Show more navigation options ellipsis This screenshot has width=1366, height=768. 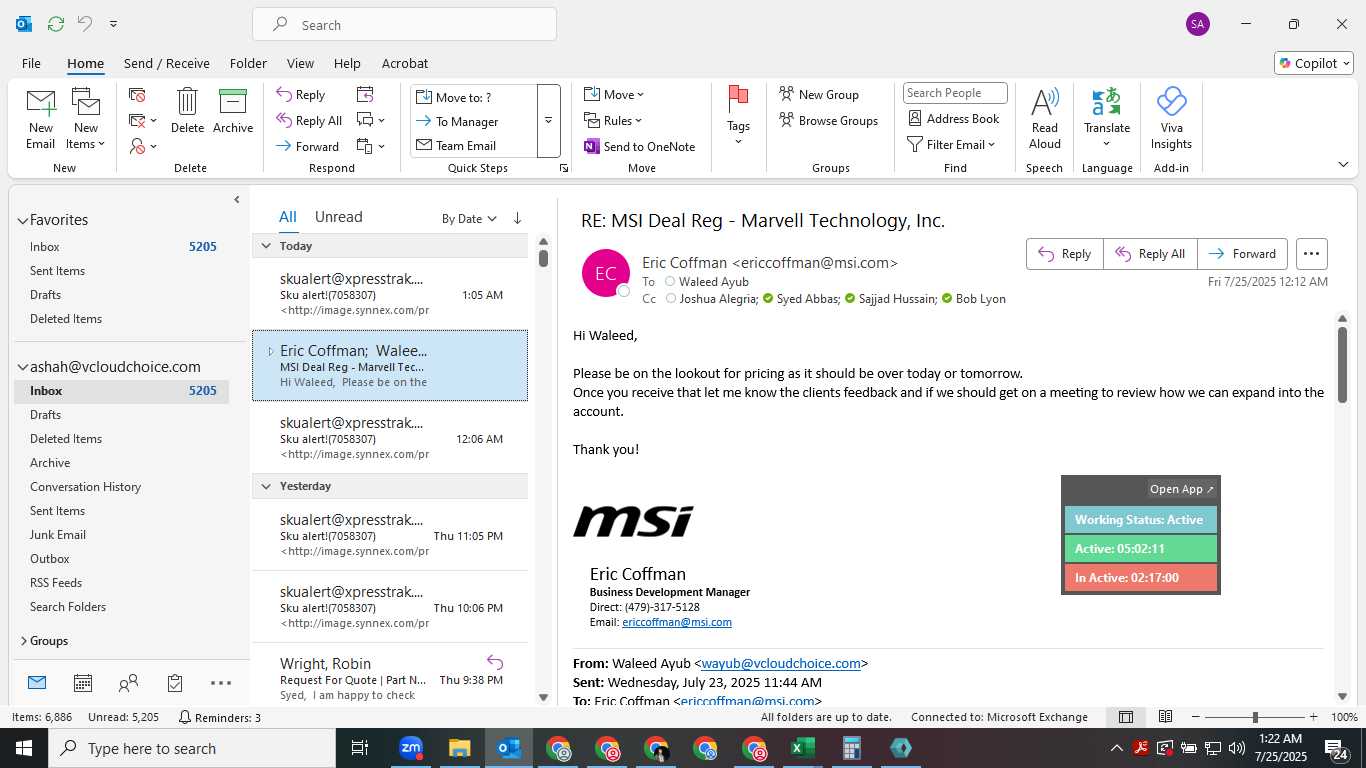221,683
